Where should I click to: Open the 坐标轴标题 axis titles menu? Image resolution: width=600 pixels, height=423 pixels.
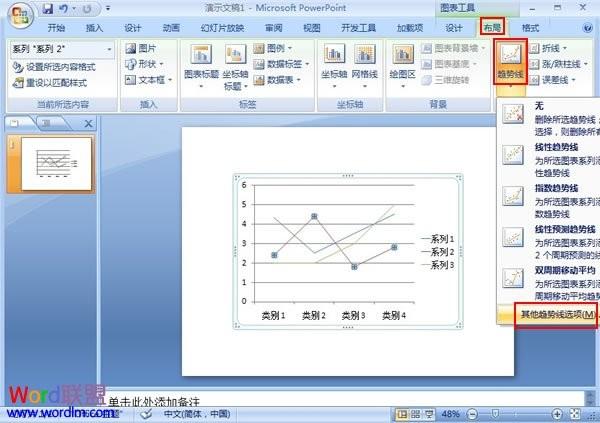[x=235, y=66]
